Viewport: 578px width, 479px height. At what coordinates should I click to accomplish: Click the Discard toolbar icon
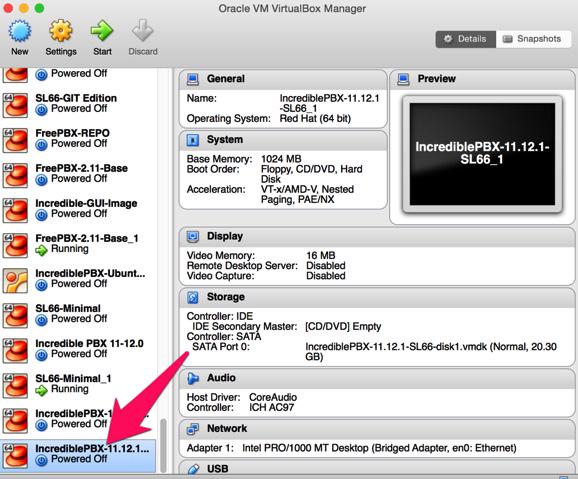[143, 31]
